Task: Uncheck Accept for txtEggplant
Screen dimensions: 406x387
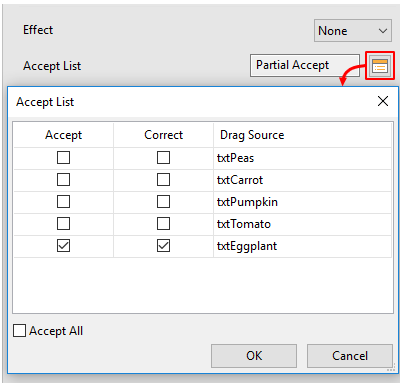Action: pyautogui.click(x=63, y=246)
